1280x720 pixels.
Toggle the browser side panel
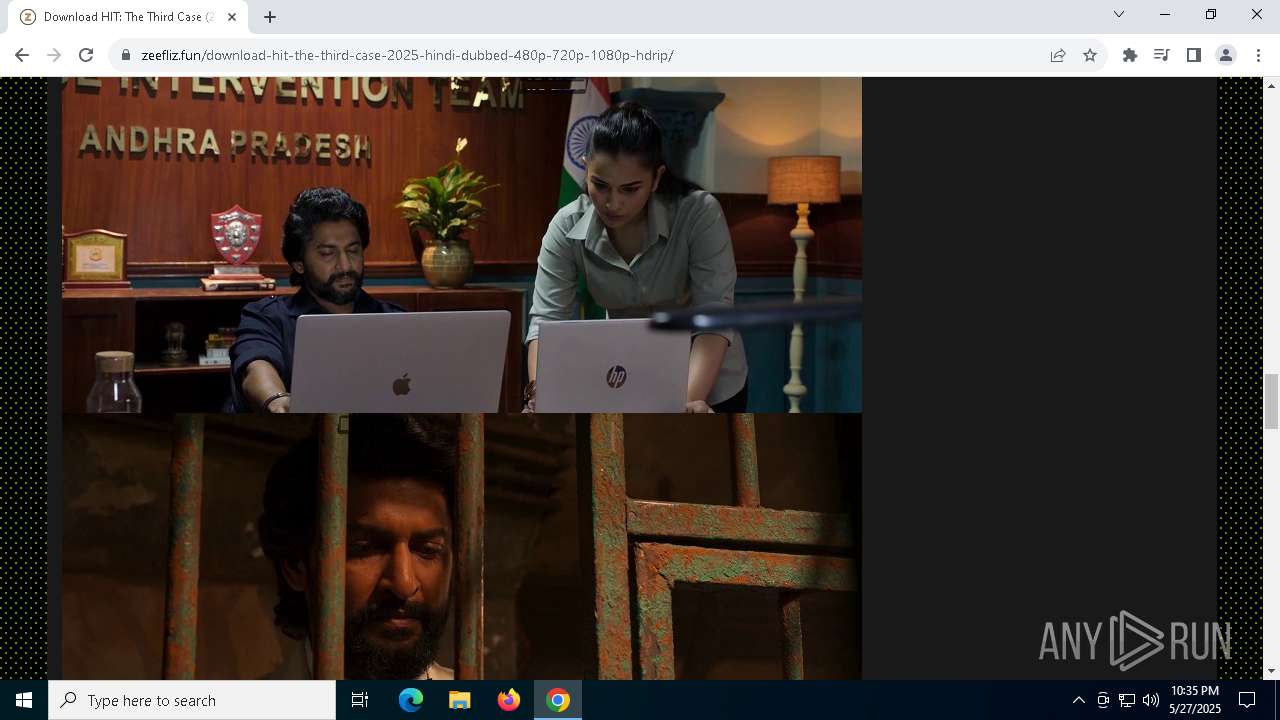(x=1193, y=55)
